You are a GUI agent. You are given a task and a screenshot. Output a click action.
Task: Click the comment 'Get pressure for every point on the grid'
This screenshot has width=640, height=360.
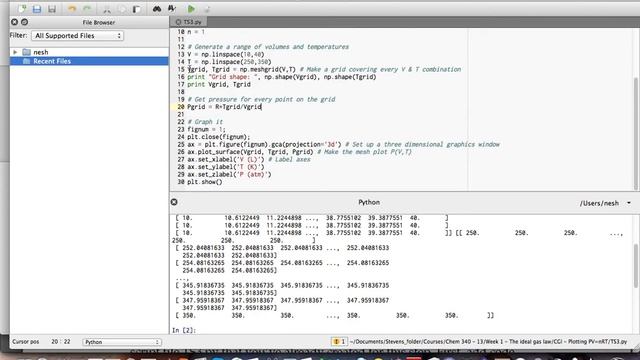pos(261,100)
